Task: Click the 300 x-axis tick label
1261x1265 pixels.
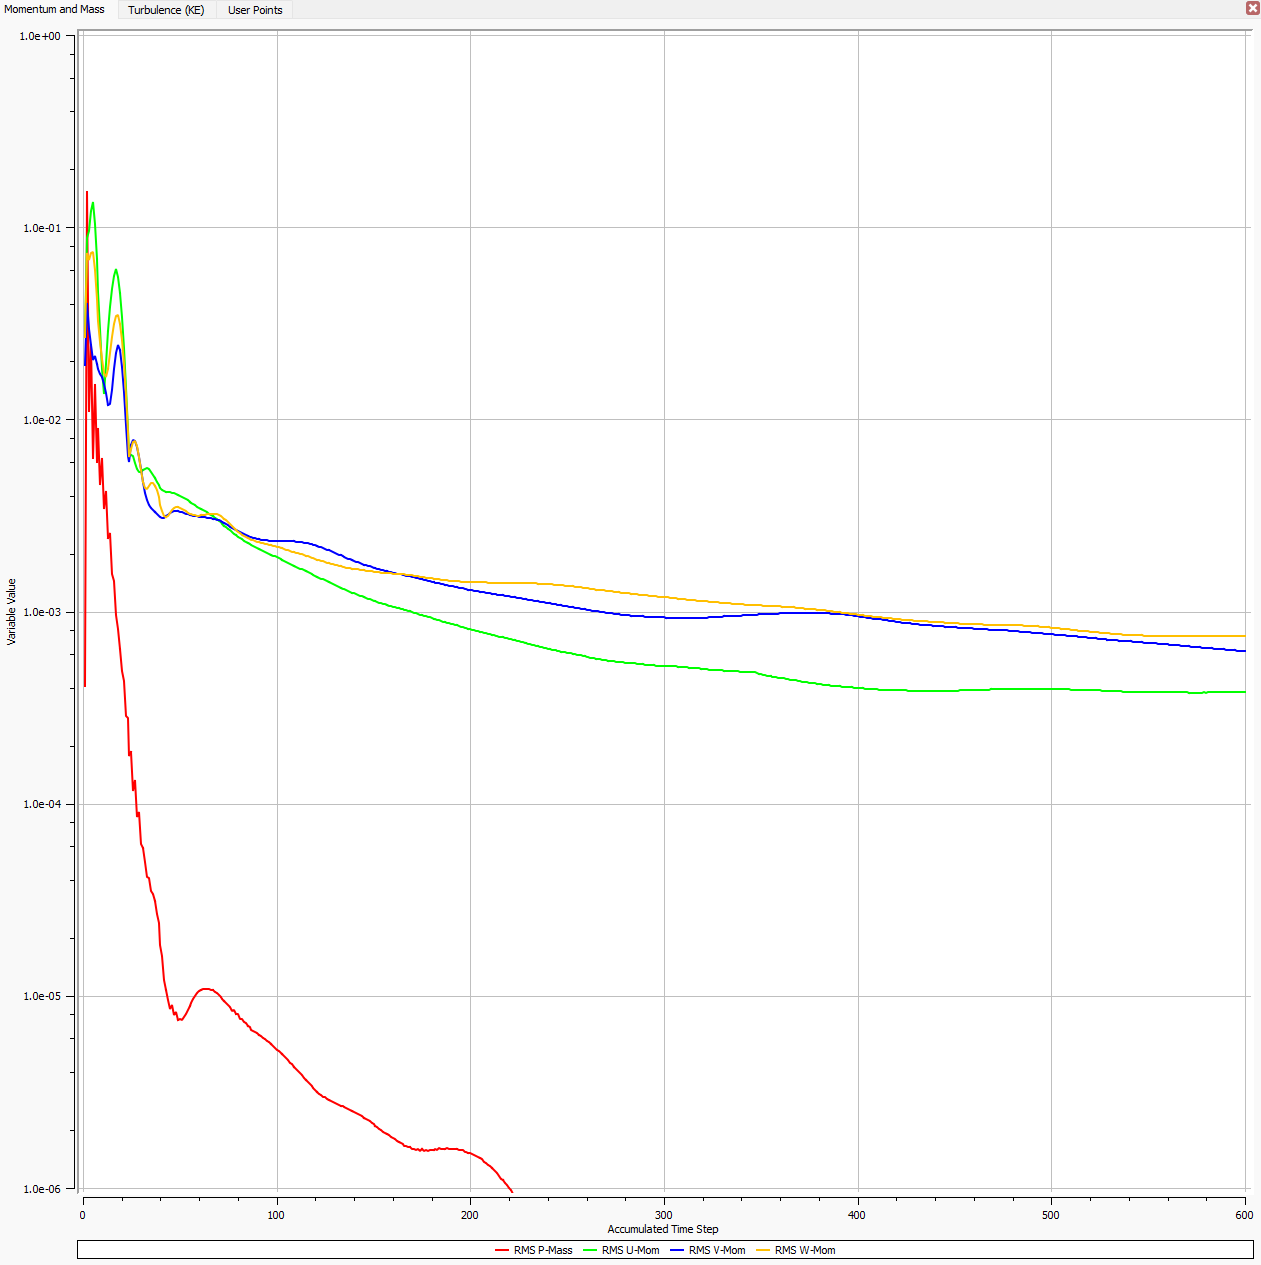Action: (664, 1215)
